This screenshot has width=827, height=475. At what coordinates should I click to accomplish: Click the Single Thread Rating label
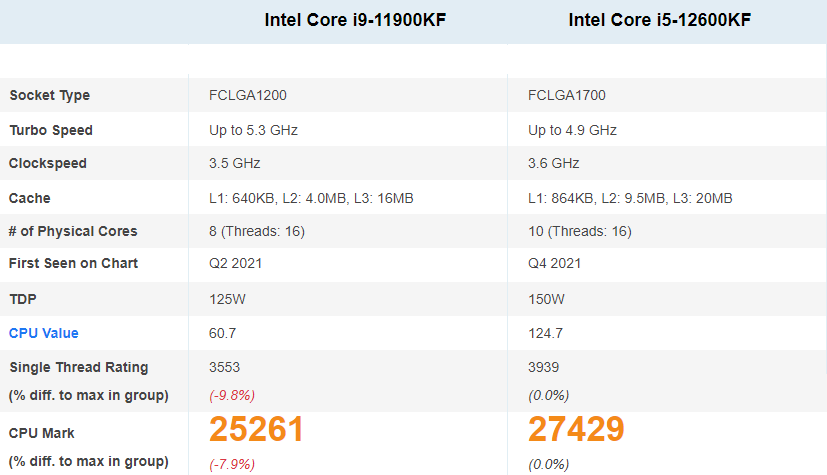[79, 367]
